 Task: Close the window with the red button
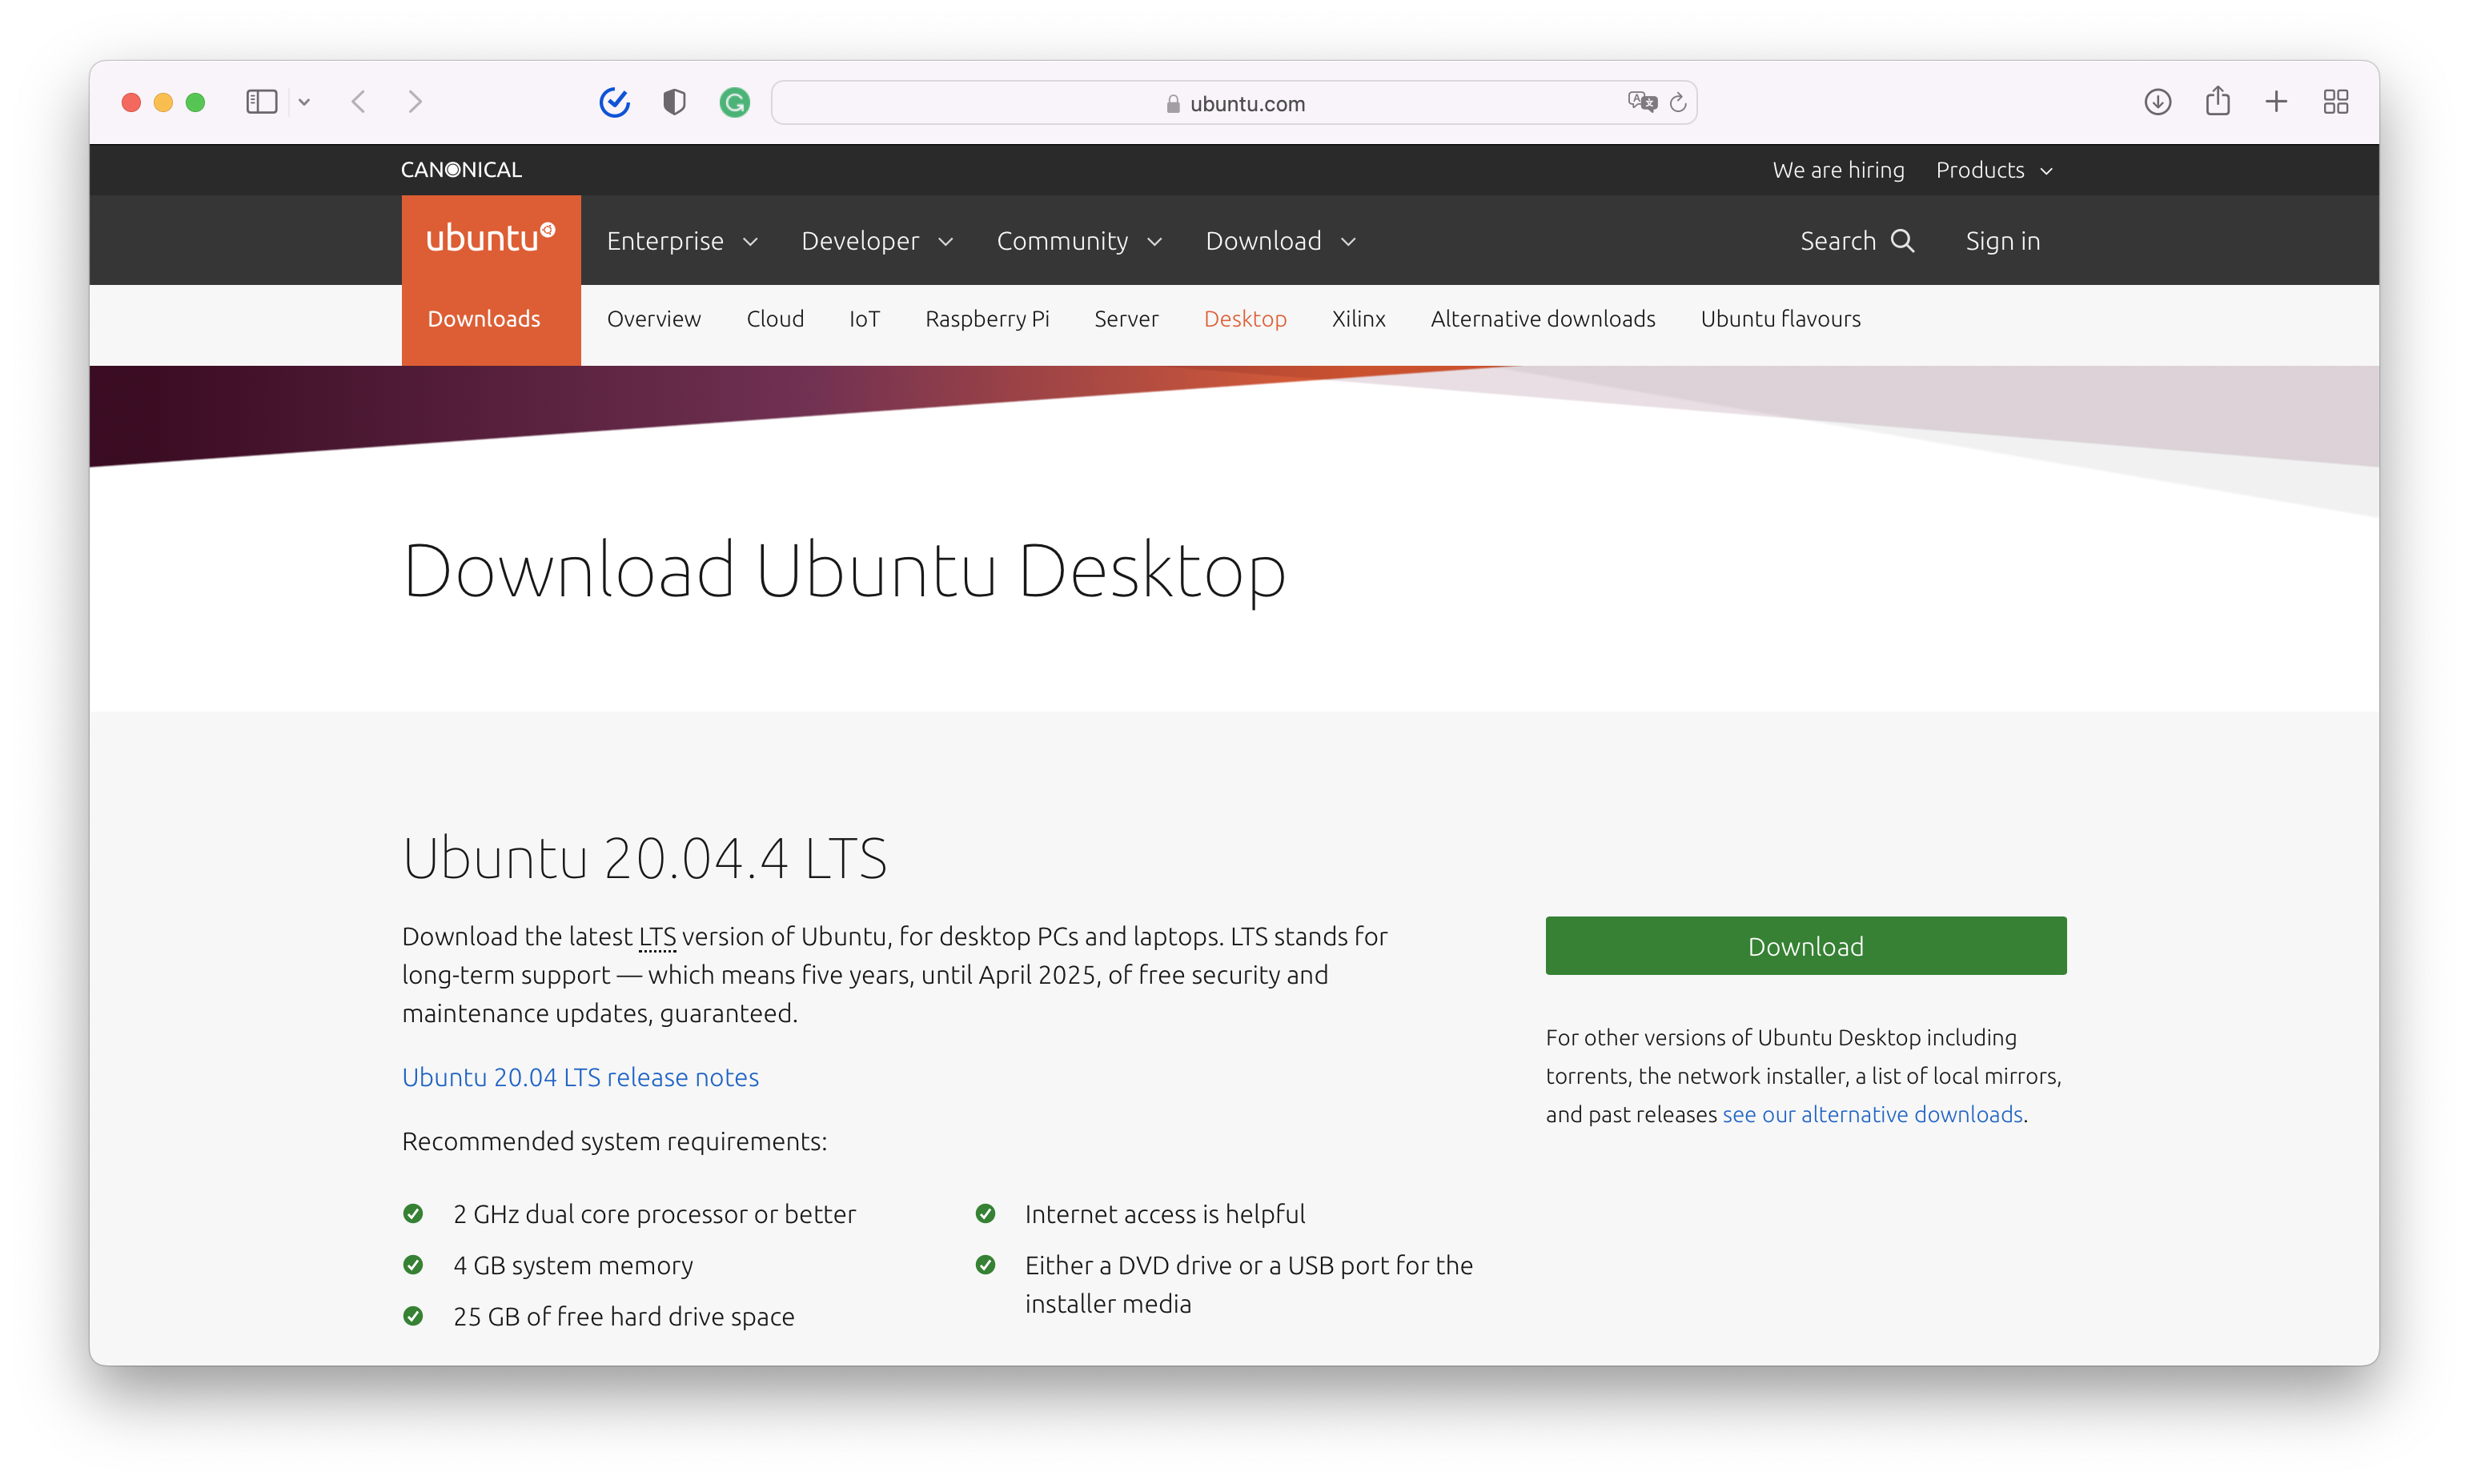click(131, 102)
